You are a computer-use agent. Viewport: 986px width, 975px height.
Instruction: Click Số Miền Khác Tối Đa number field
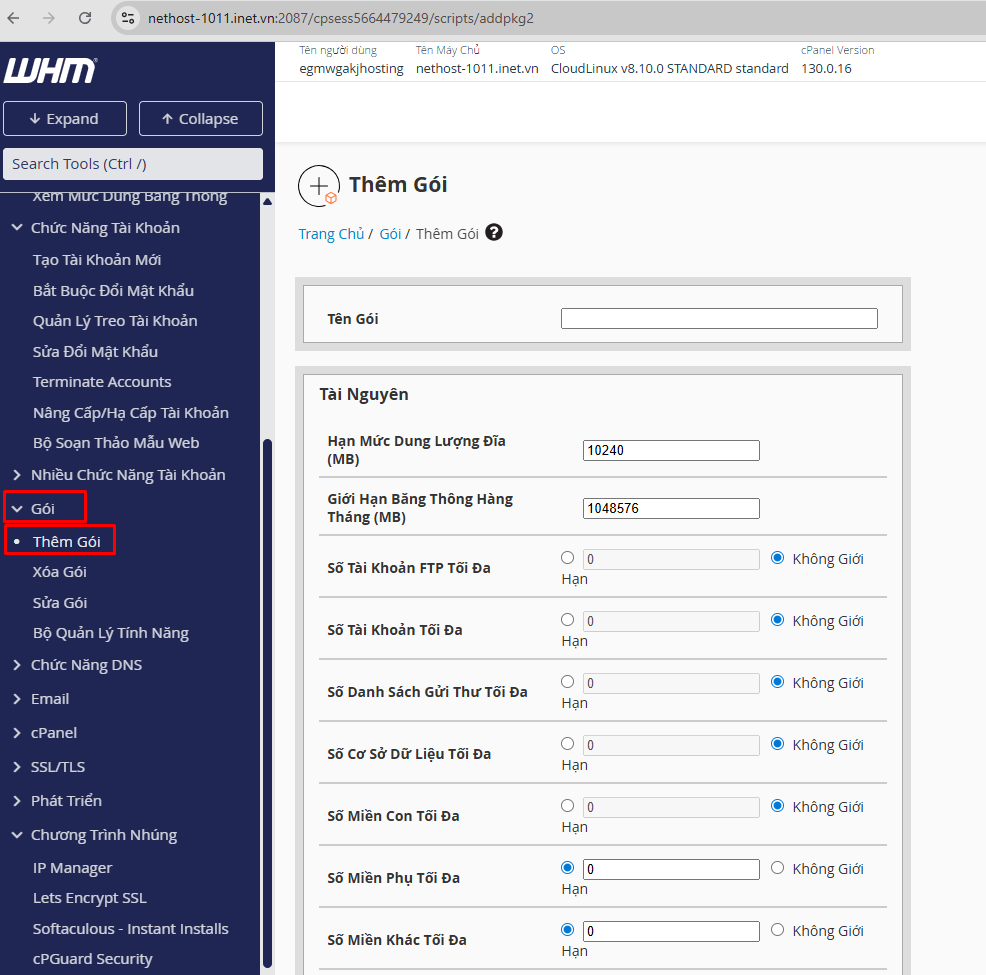coord(671,931)
